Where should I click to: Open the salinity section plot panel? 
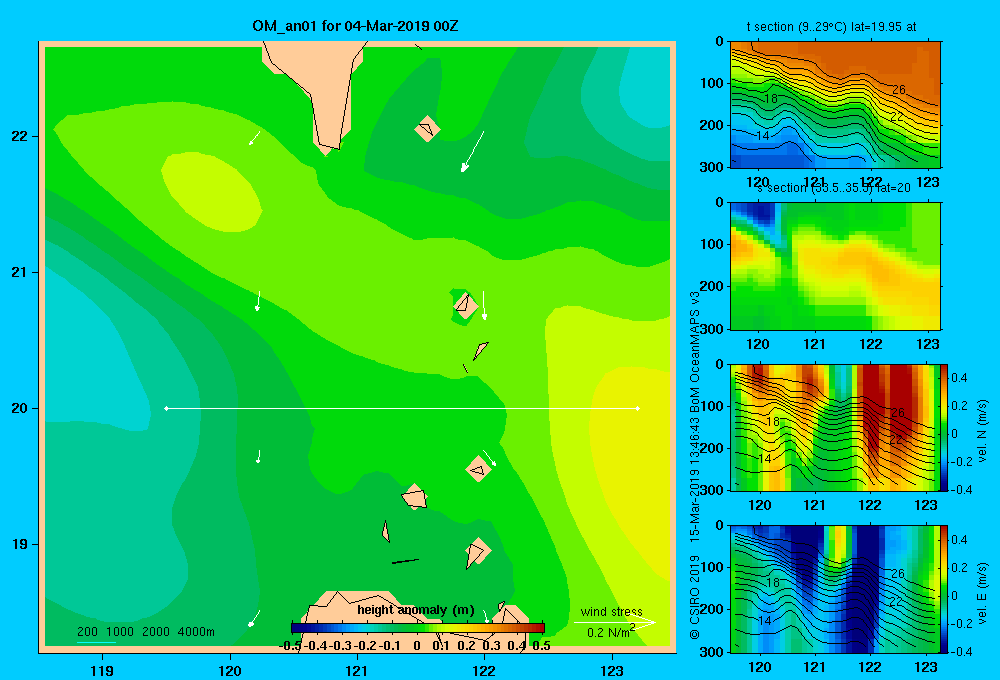tap(835, 266)
